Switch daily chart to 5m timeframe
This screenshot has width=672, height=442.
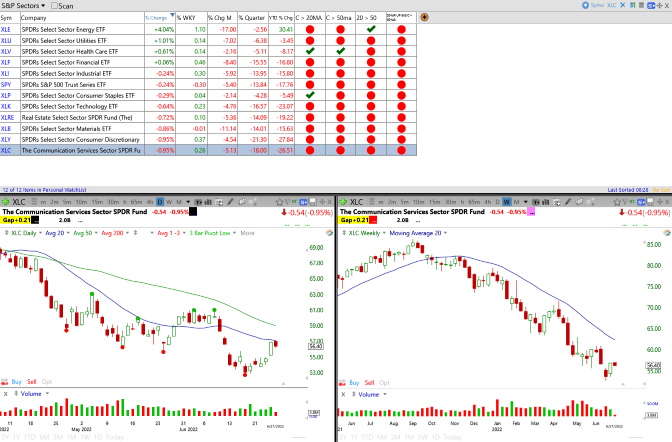pyautogui.click(x=67, y=202)
